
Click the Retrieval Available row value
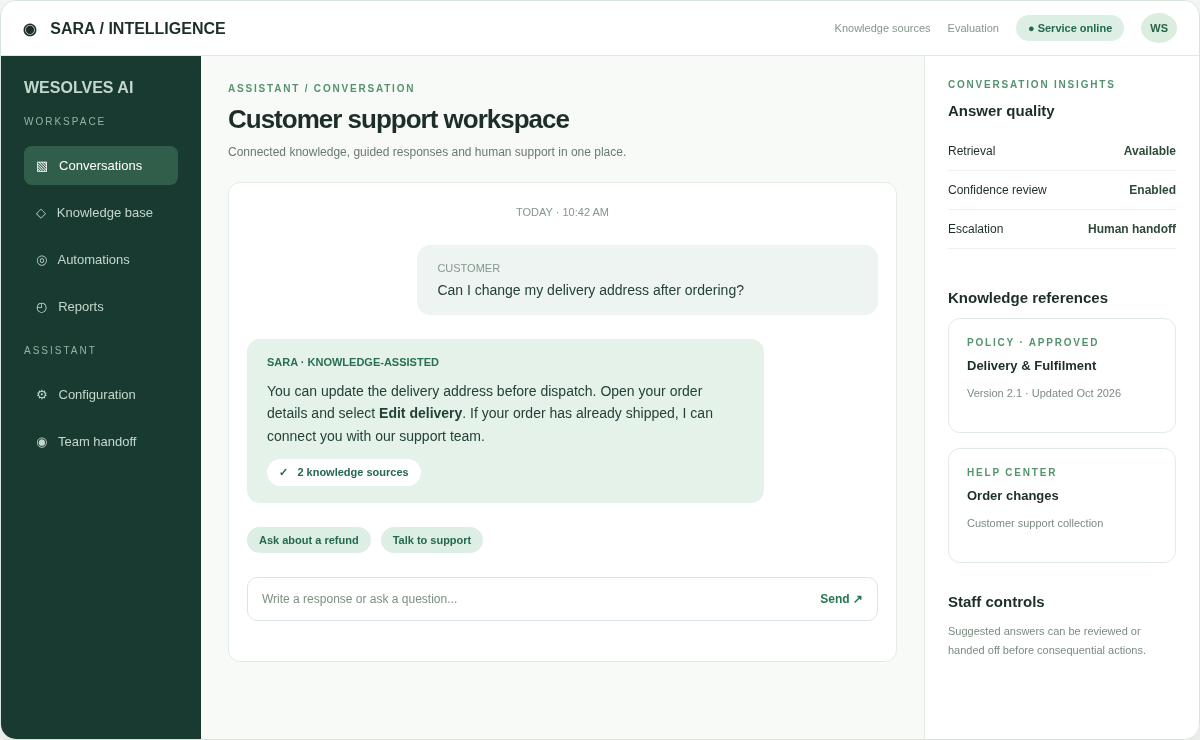(1149, 151)
